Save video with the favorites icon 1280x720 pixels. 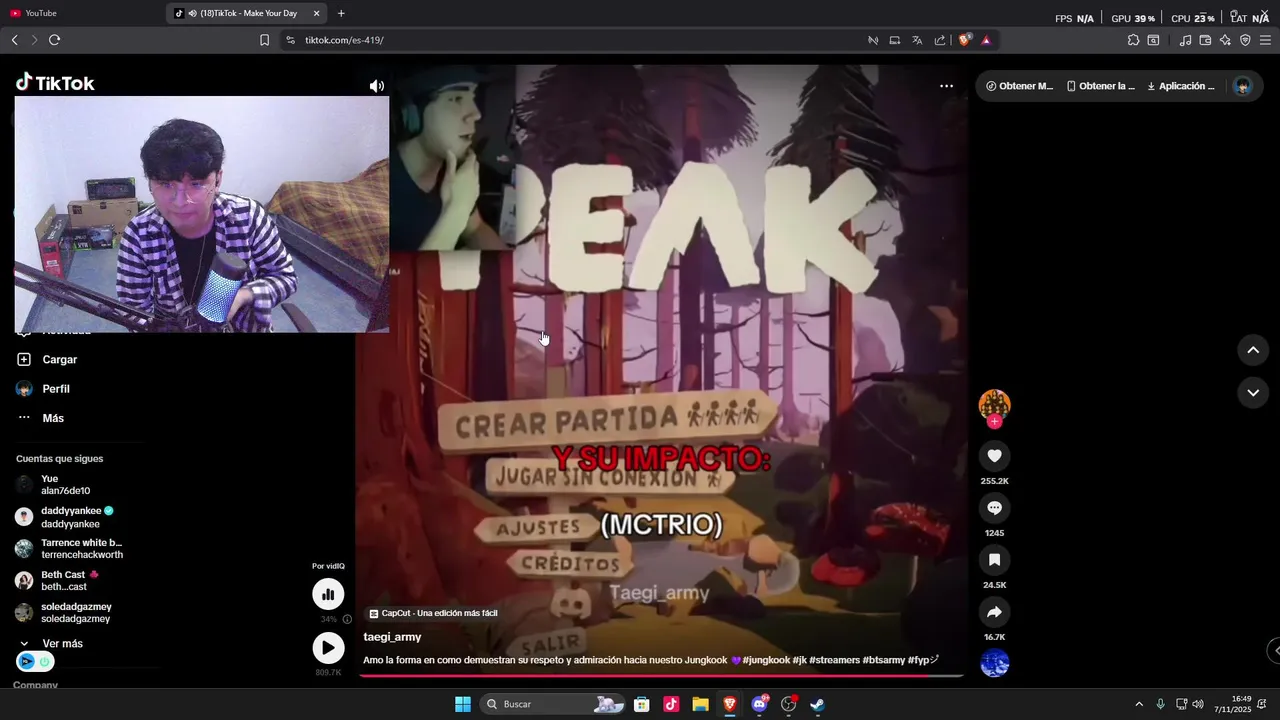tap(994, 560)
